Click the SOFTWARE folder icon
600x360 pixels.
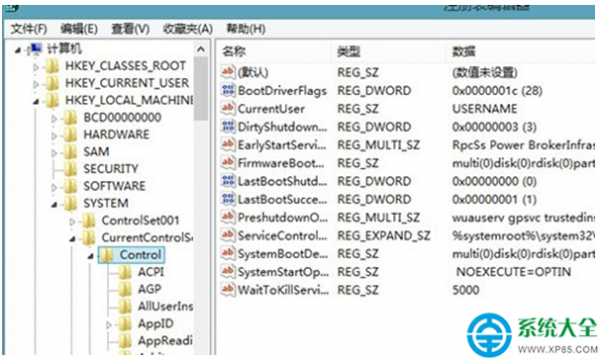point(70,186)
